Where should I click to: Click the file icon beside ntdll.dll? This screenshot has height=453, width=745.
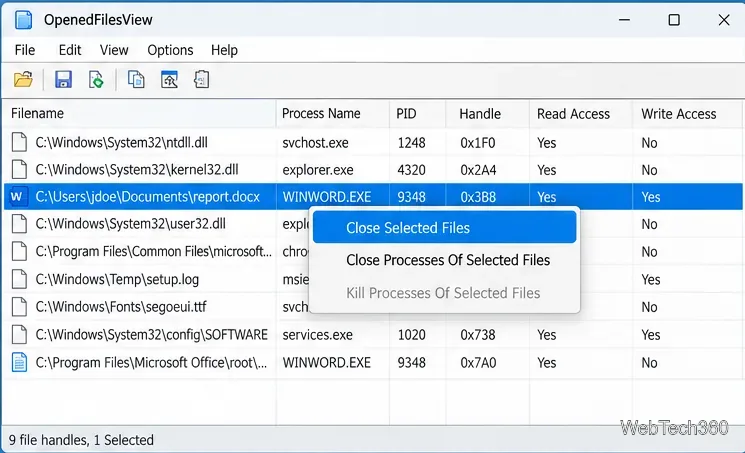point(19,143)
